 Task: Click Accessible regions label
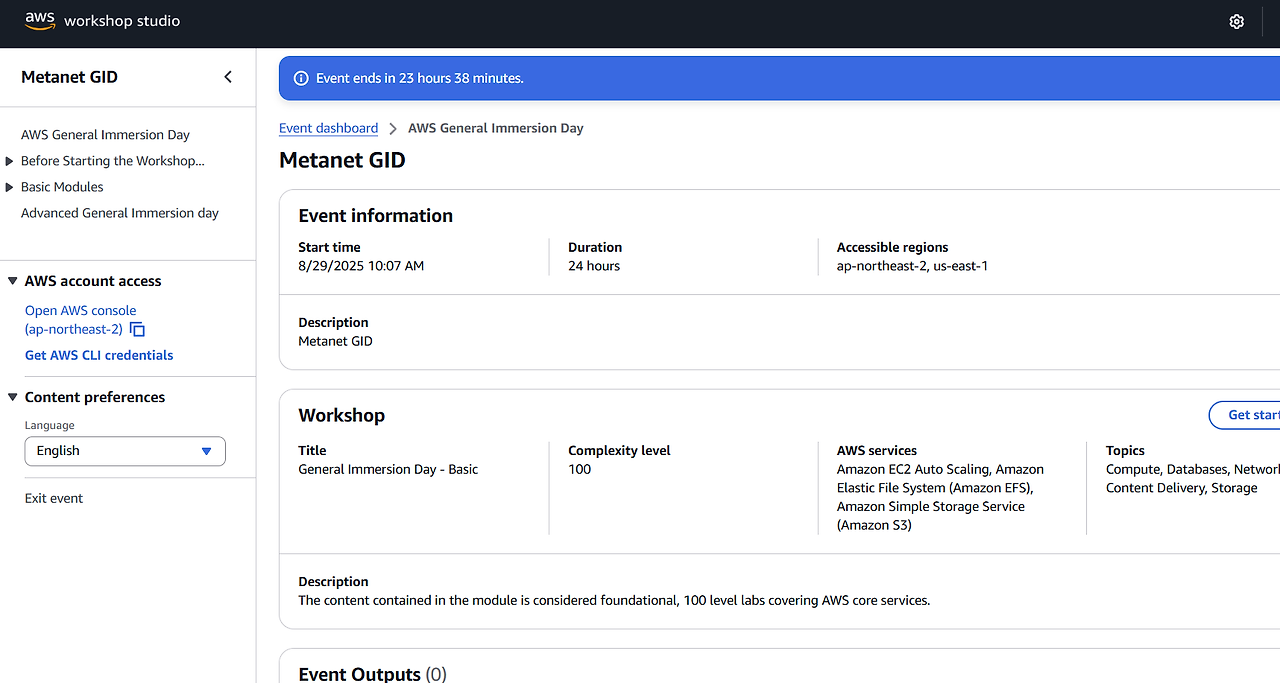tap(892, 247)
